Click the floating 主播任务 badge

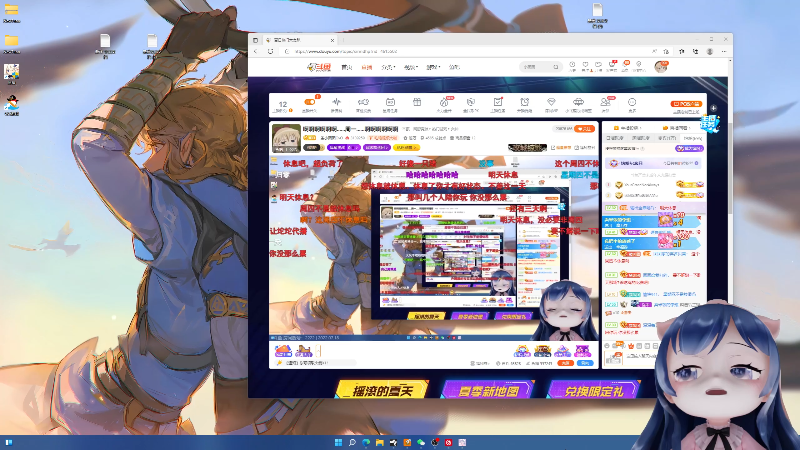point(709,123)
